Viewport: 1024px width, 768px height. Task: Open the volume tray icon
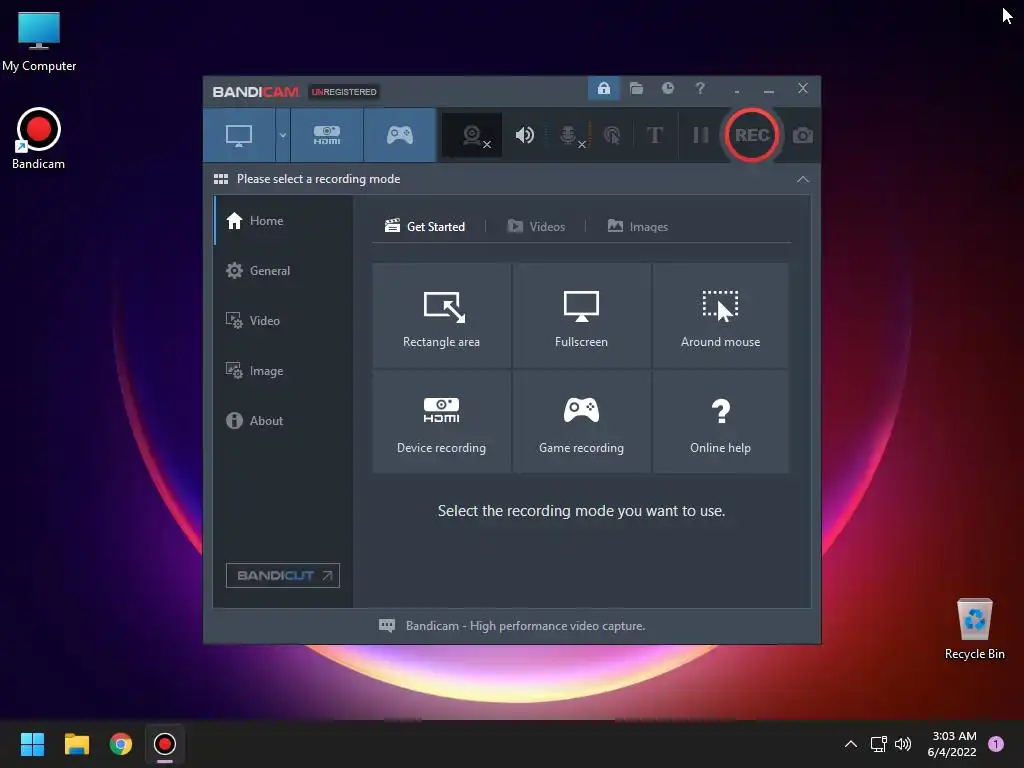coord(903,744)
